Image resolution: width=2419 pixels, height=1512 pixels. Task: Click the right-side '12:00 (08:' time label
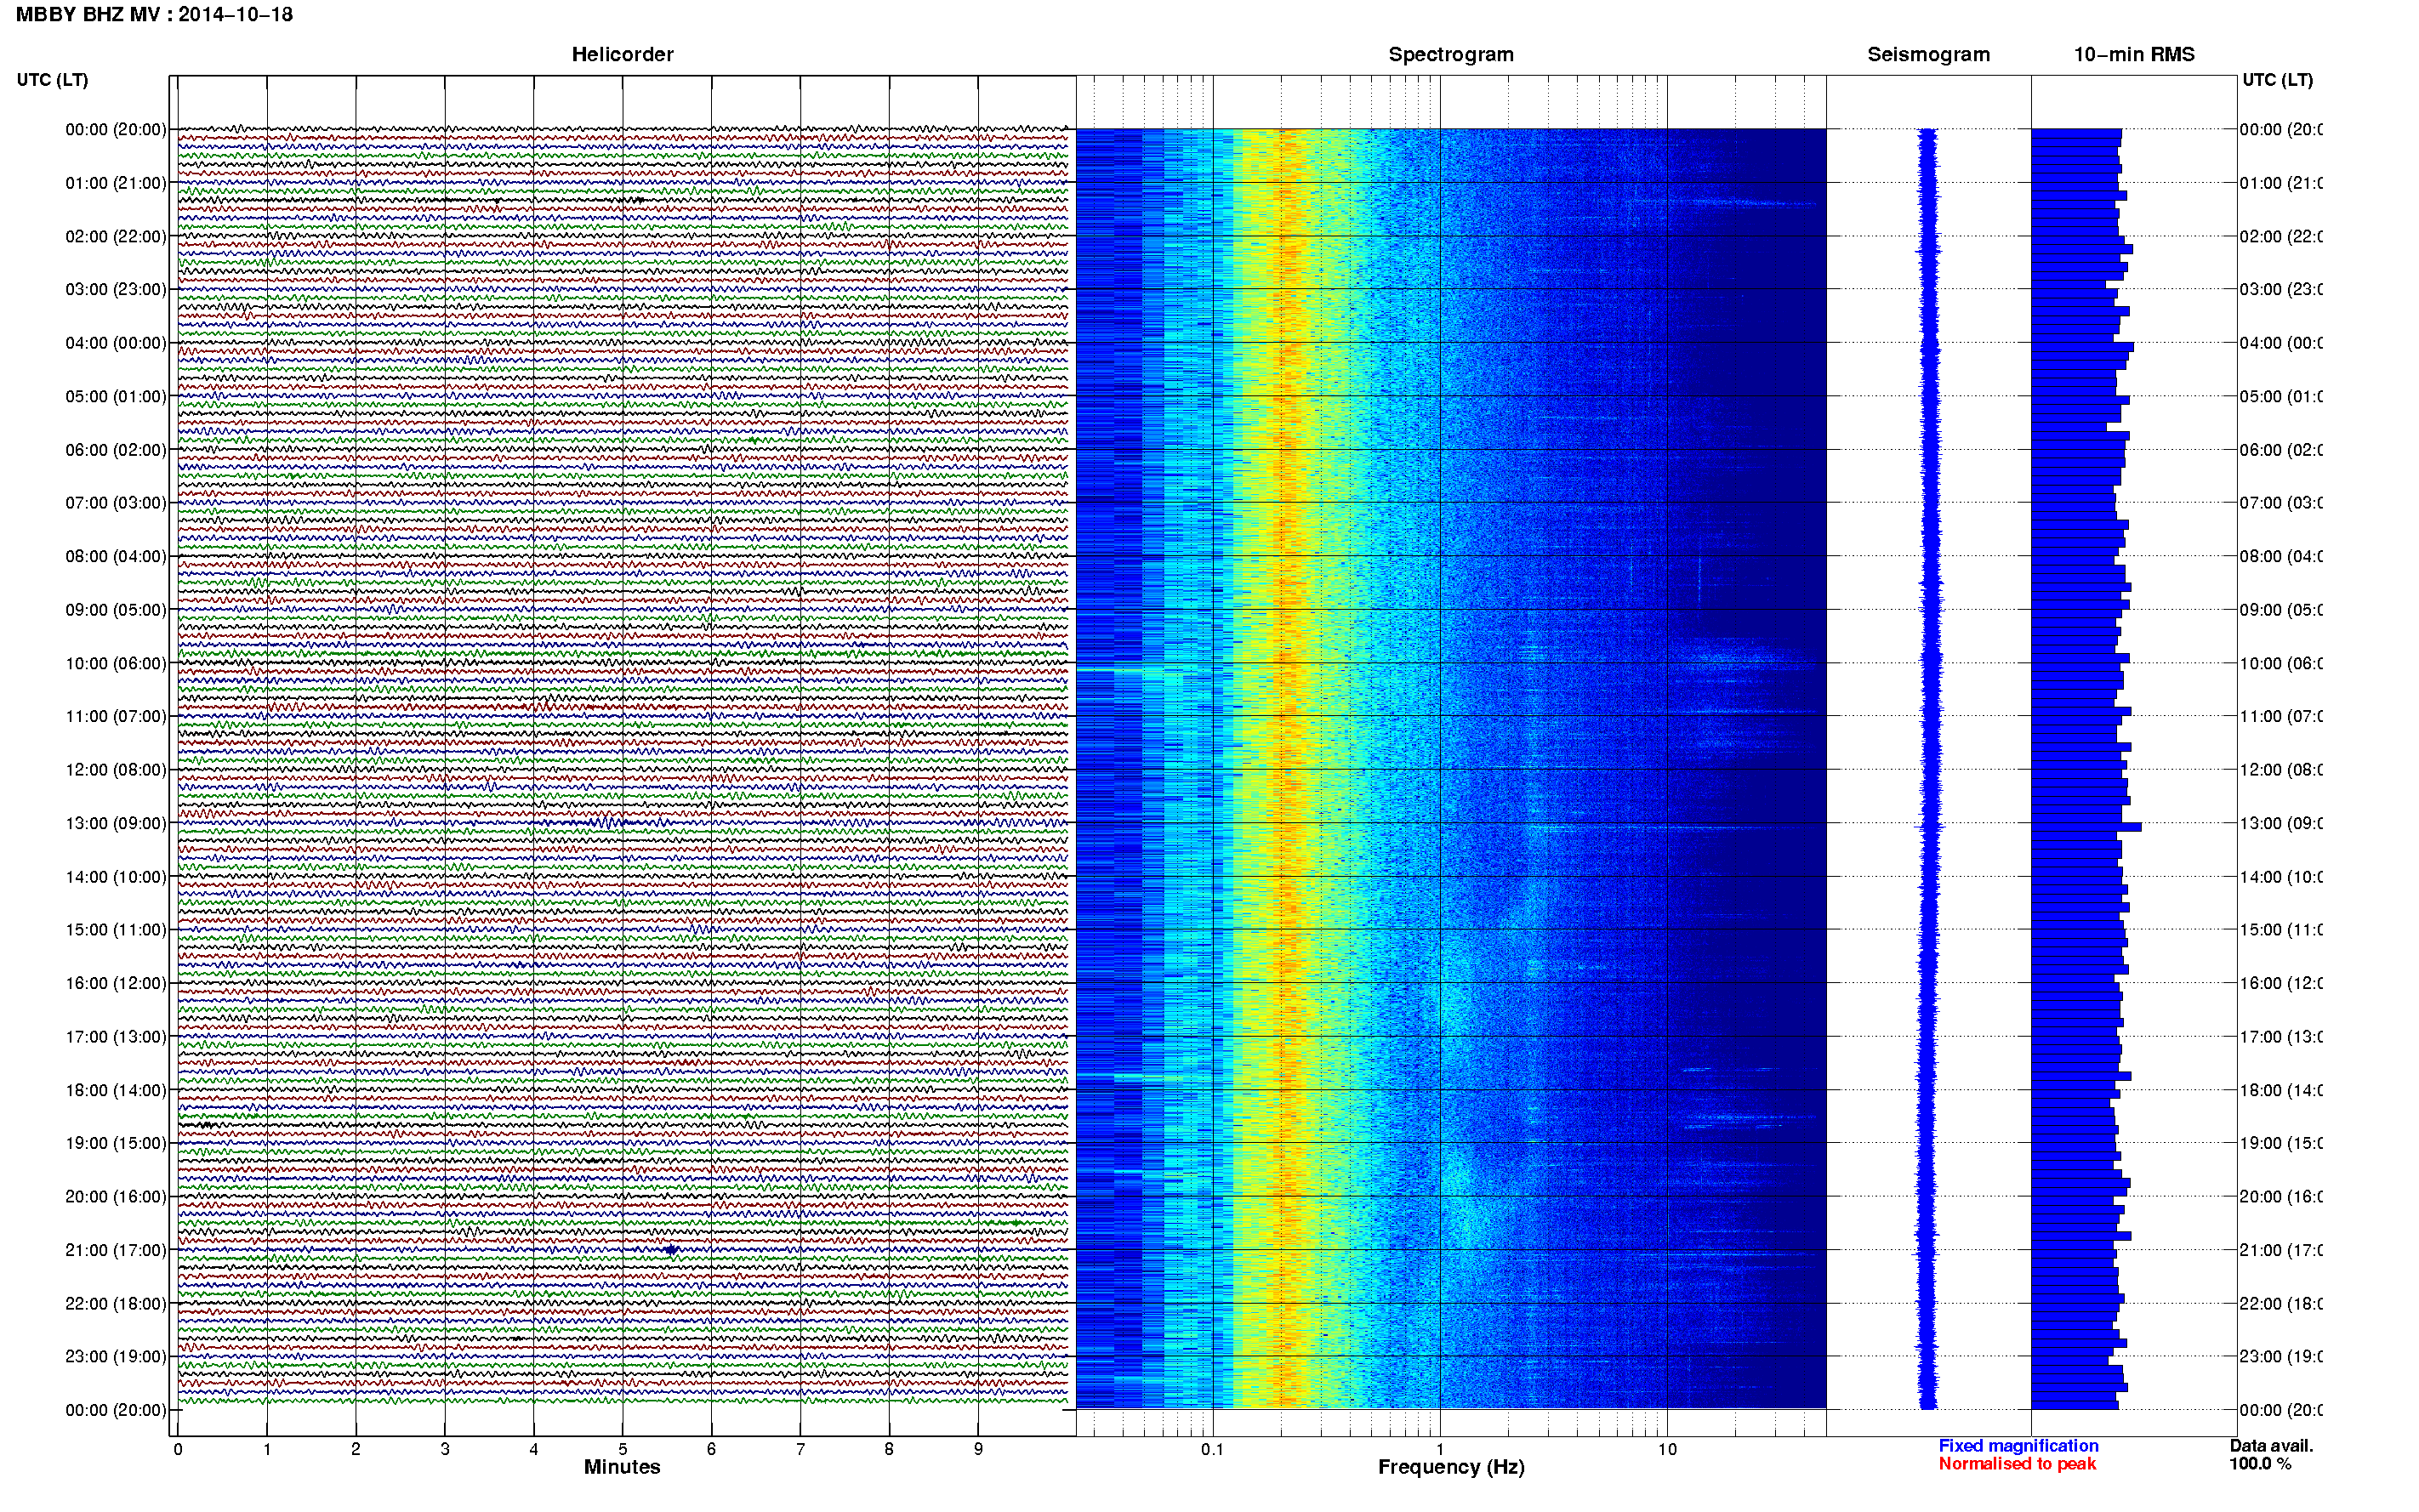(2281, 770)
